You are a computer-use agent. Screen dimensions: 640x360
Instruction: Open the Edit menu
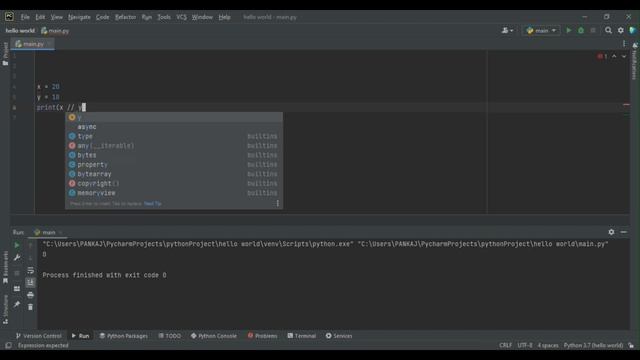click(40, 17)
